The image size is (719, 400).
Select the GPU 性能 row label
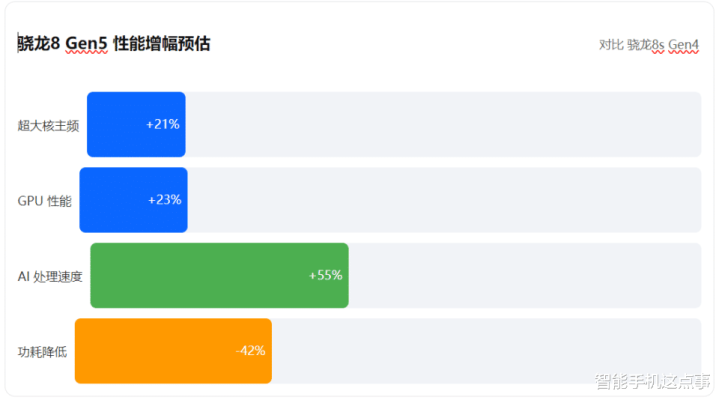point(45,200)
